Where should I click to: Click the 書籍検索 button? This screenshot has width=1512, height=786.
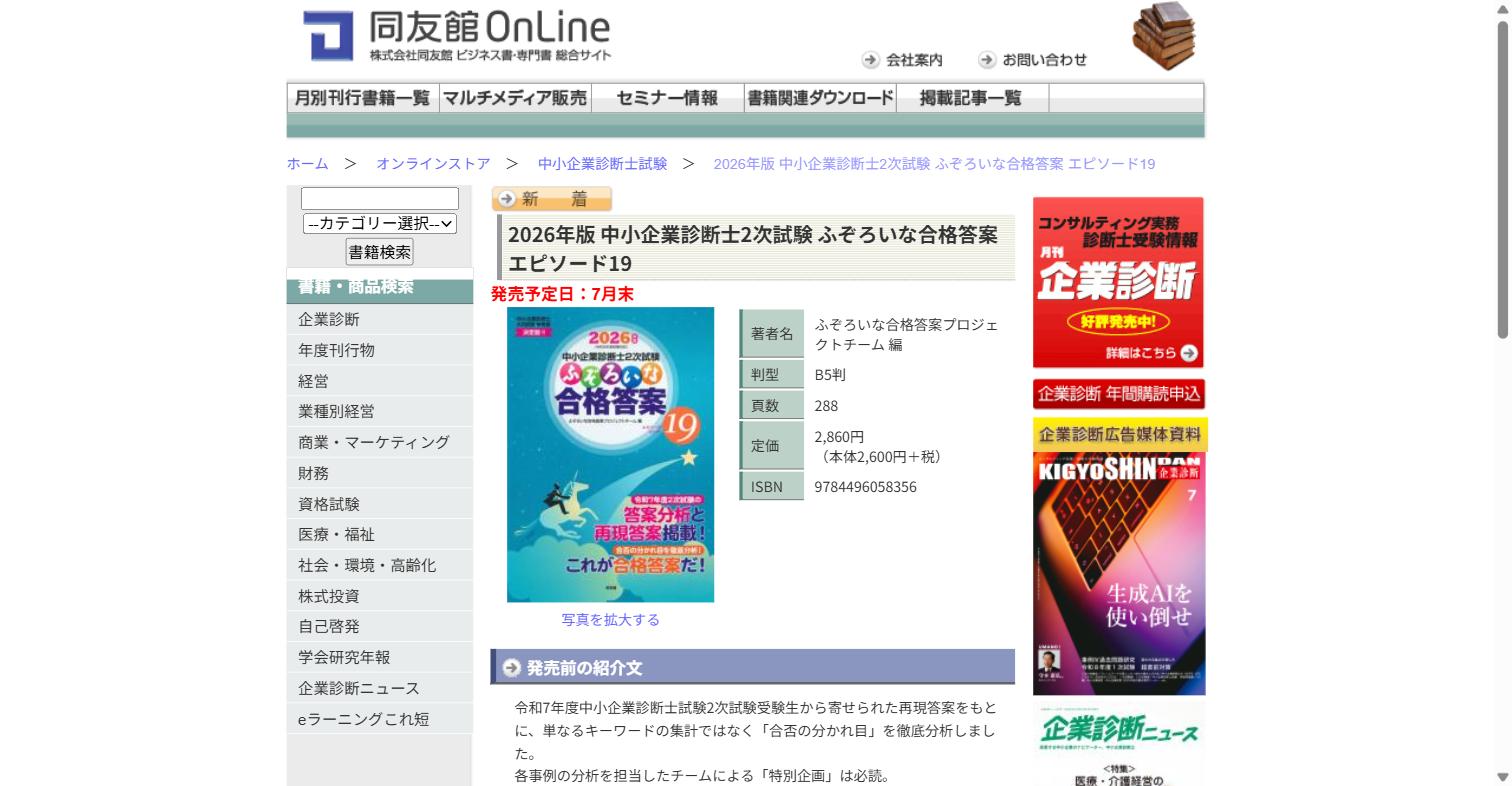pyautogui.click(x=380, y=252)
